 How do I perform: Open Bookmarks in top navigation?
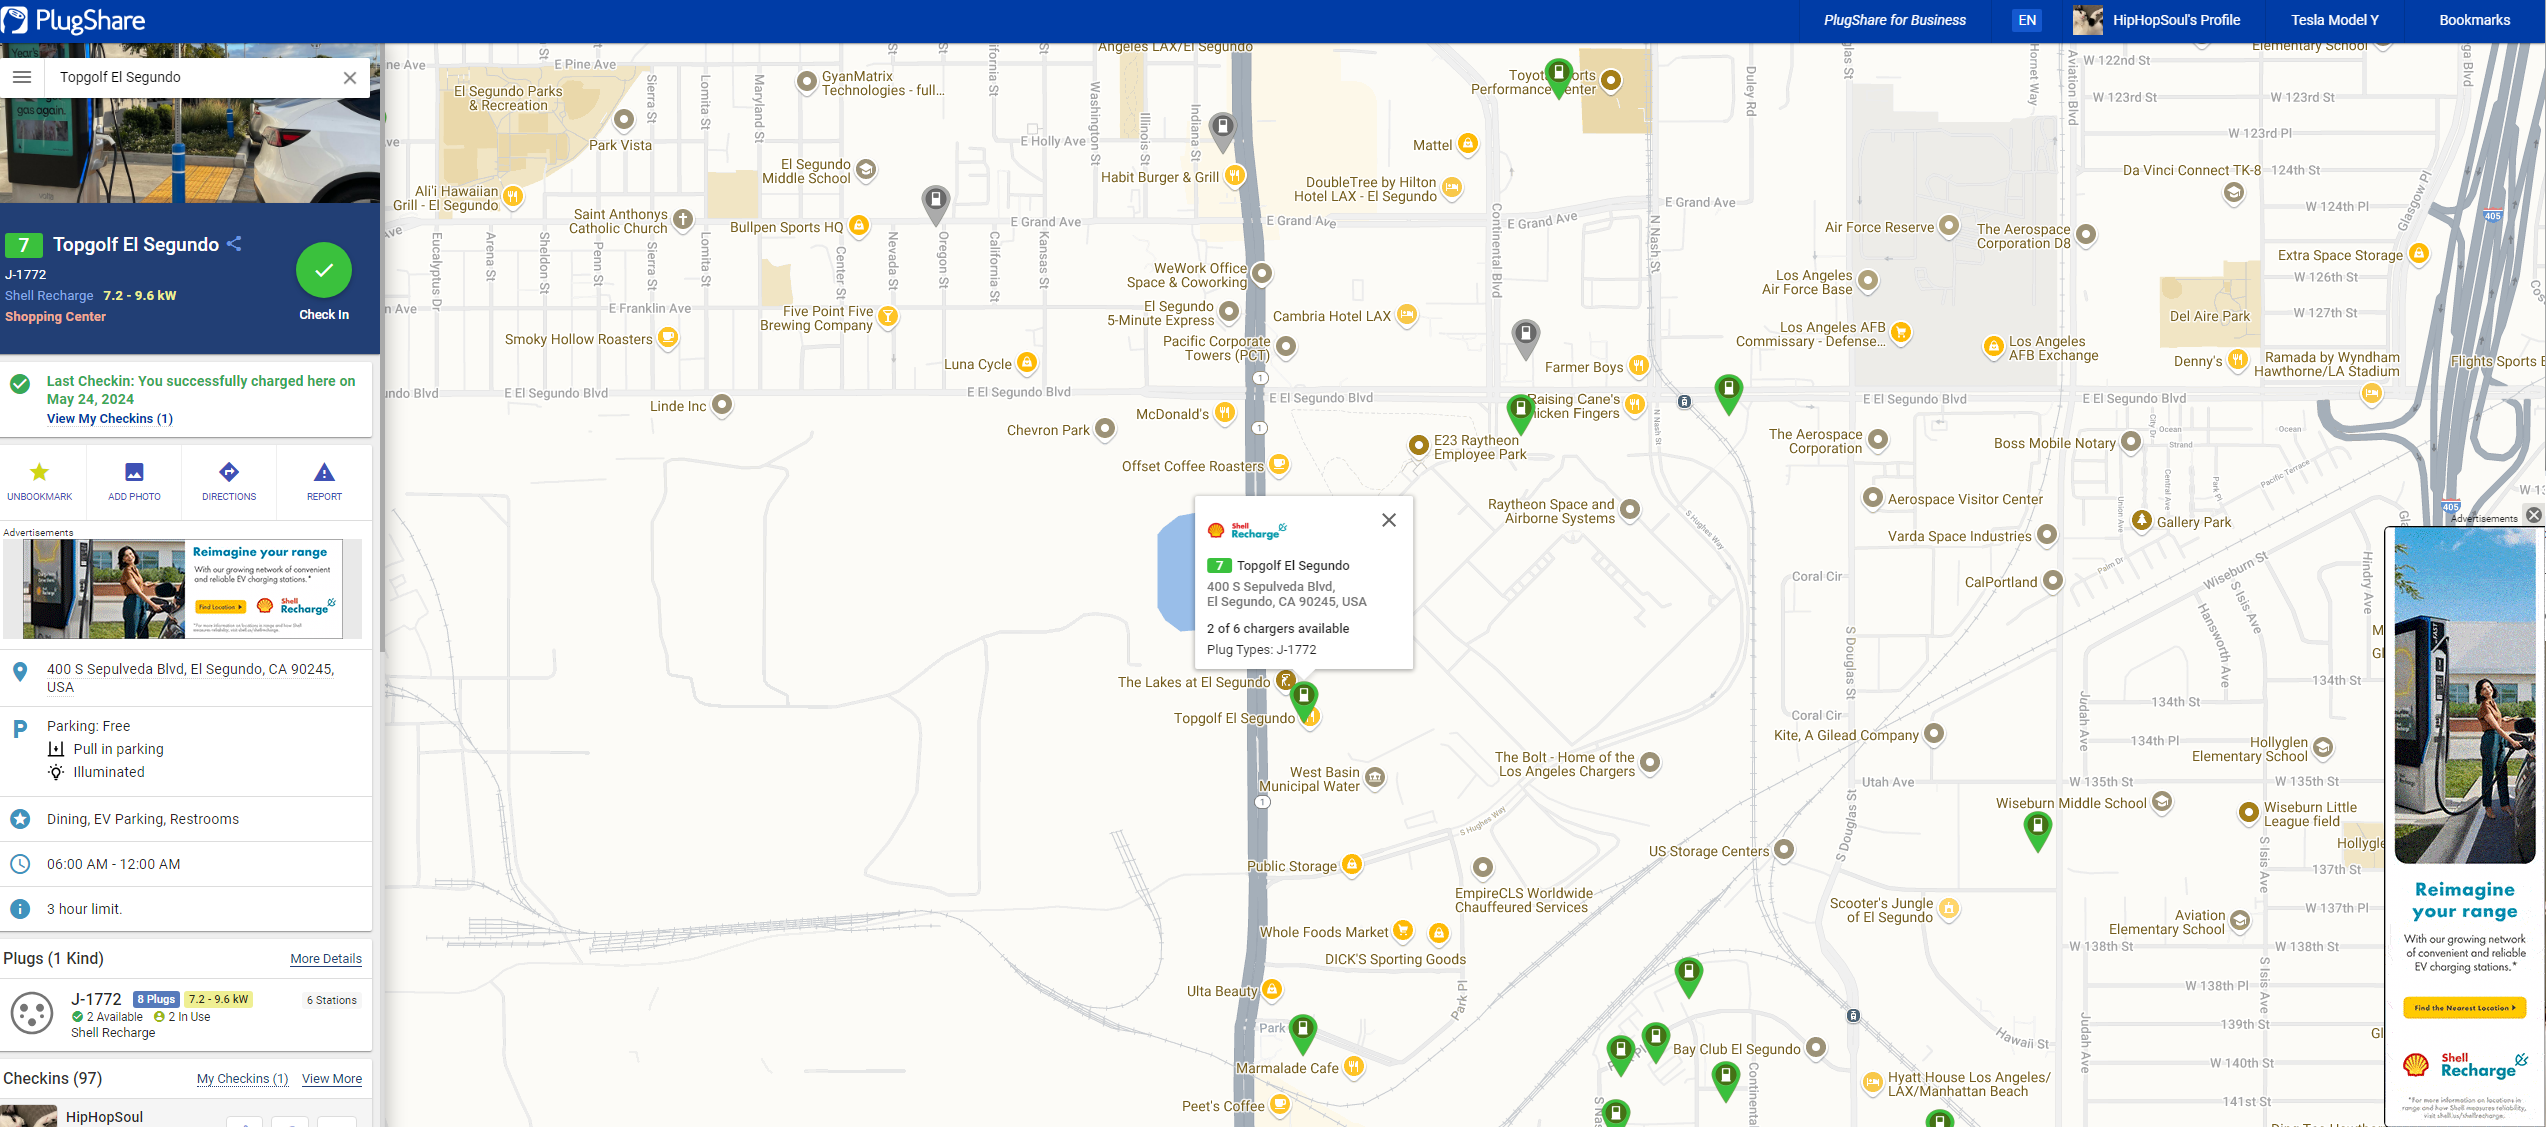[x=2474, y=20]
